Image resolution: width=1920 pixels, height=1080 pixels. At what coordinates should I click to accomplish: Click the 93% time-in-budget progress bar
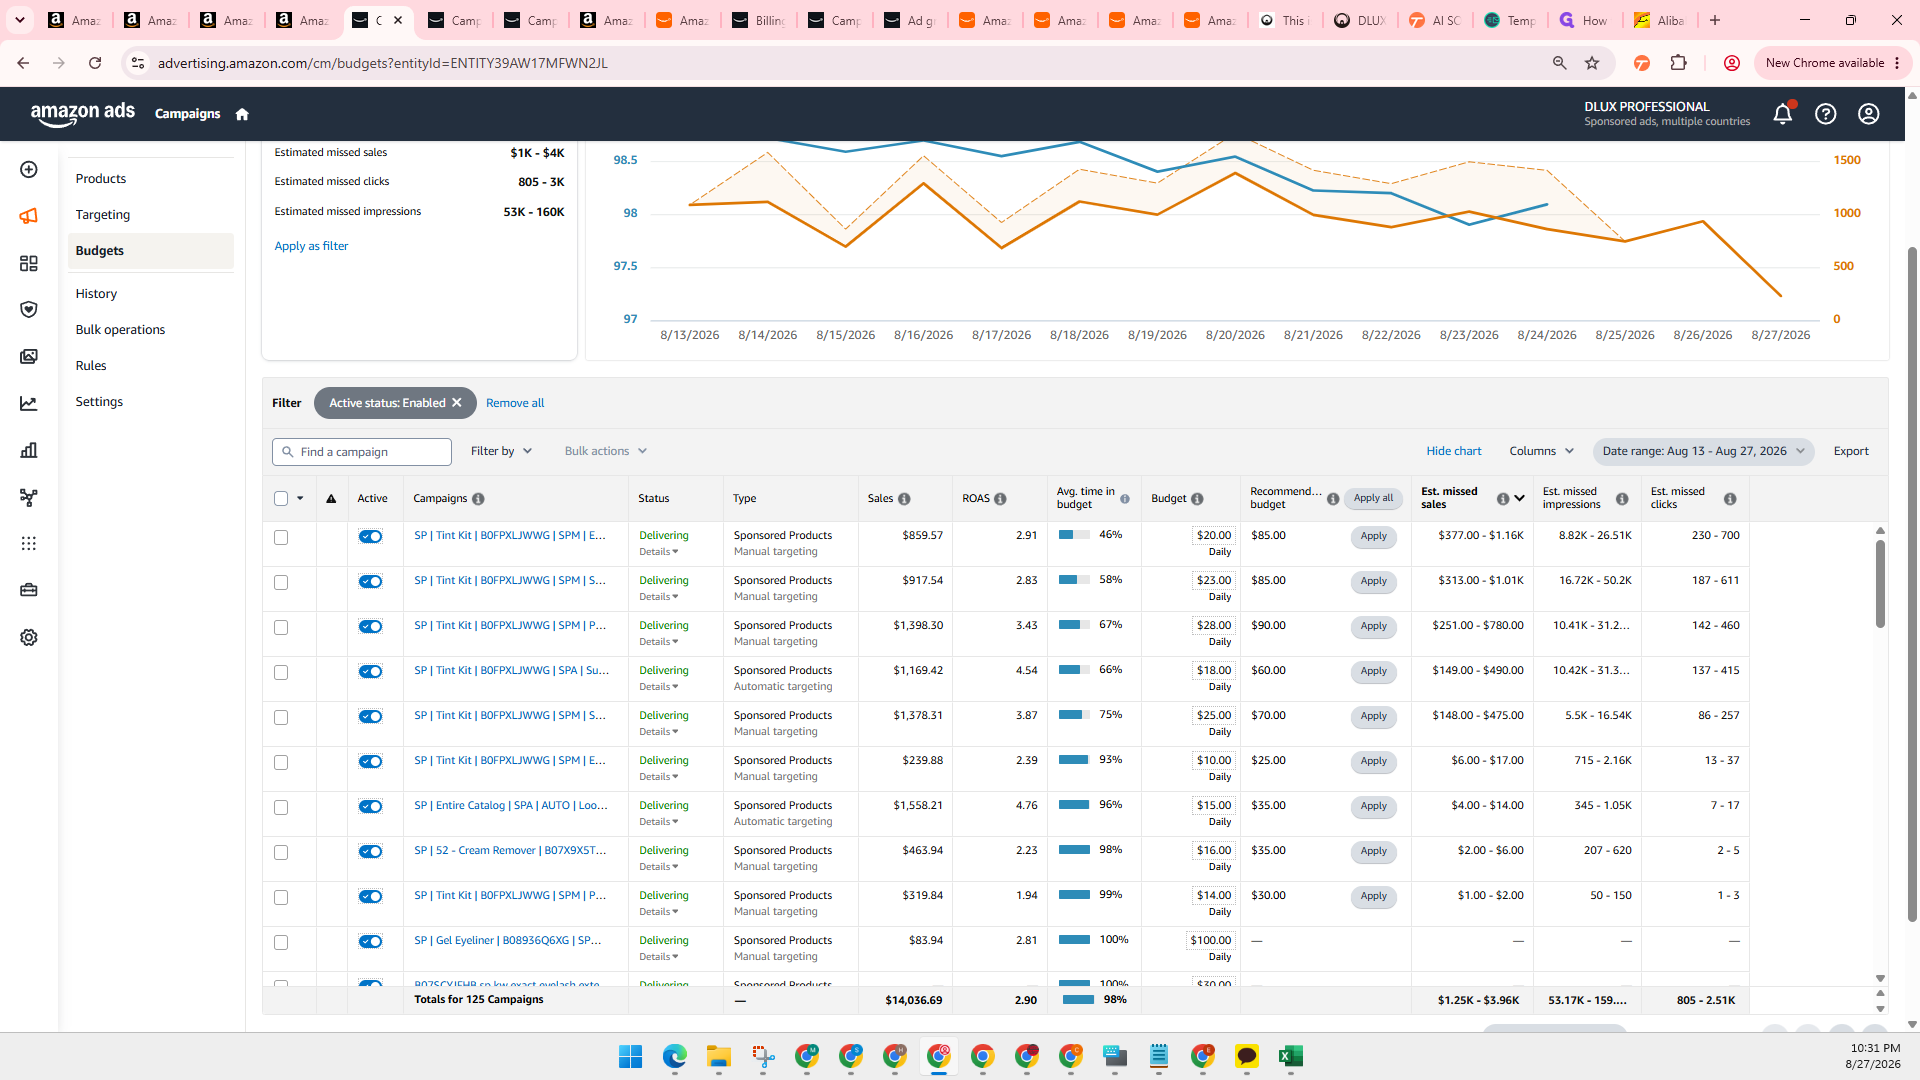pyautogui.click(x=1074, y=761)
